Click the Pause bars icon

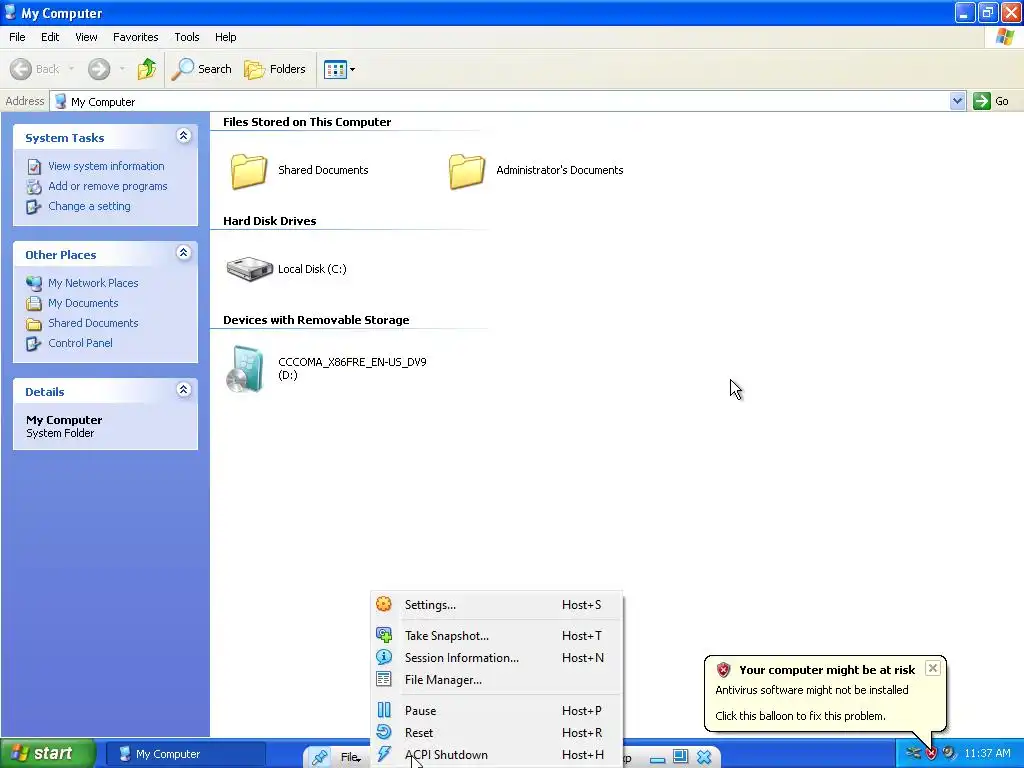tap(384, 710)
